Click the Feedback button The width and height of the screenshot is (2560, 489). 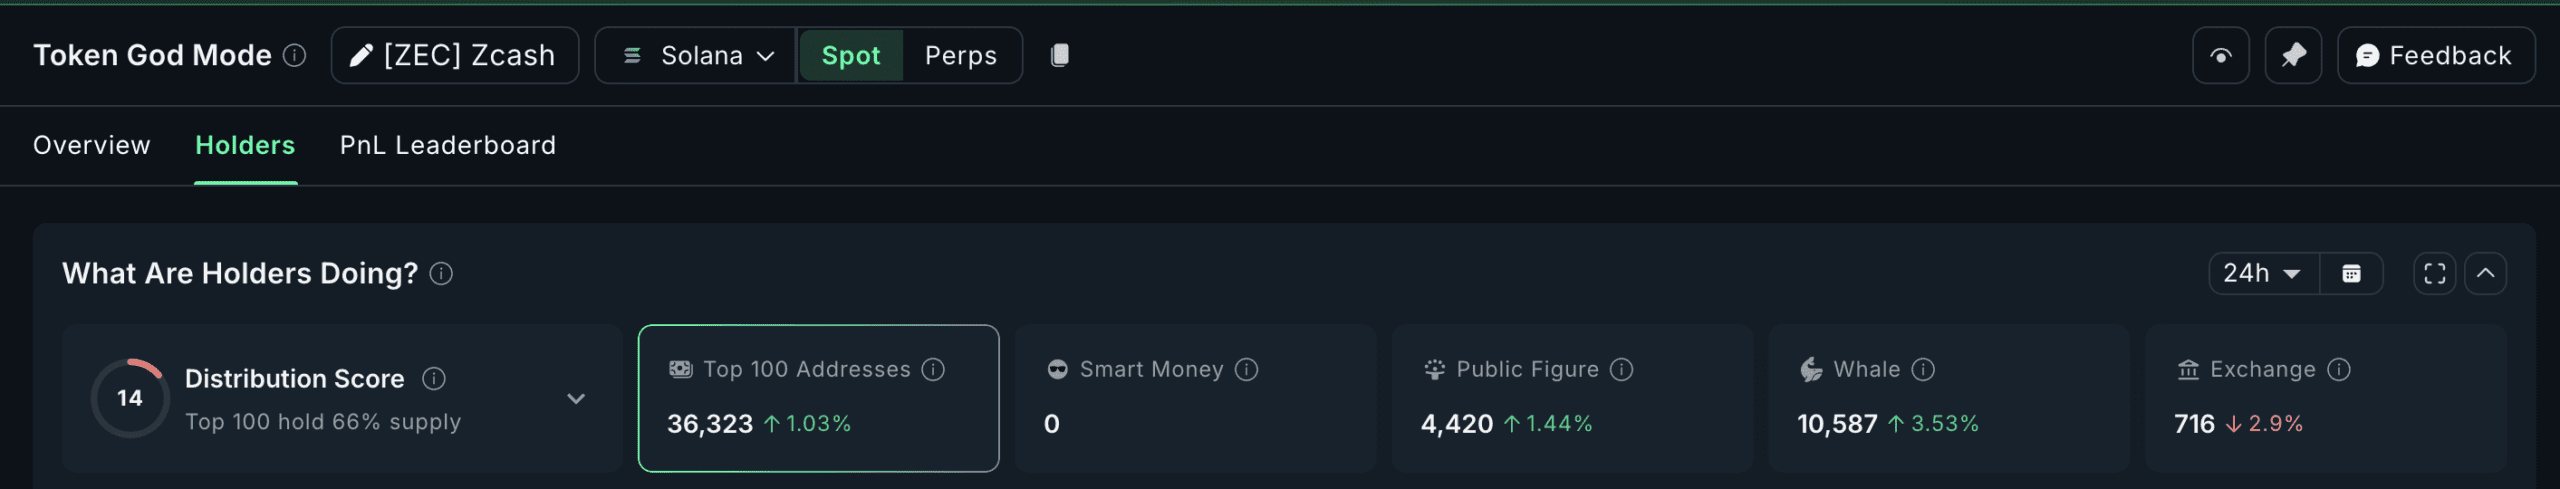tap(2435, 56)
